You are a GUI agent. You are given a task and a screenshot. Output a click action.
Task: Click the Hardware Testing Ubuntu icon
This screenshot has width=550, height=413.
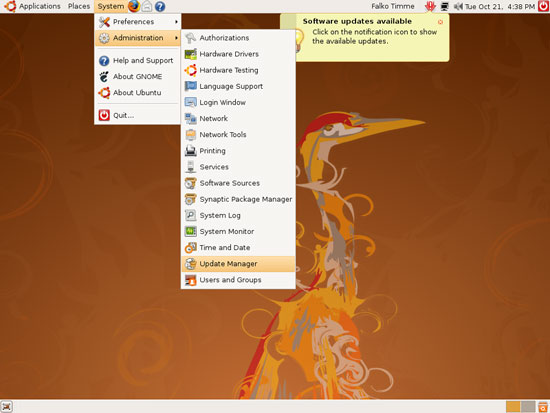pyautogui.click(x=190, y=70)
